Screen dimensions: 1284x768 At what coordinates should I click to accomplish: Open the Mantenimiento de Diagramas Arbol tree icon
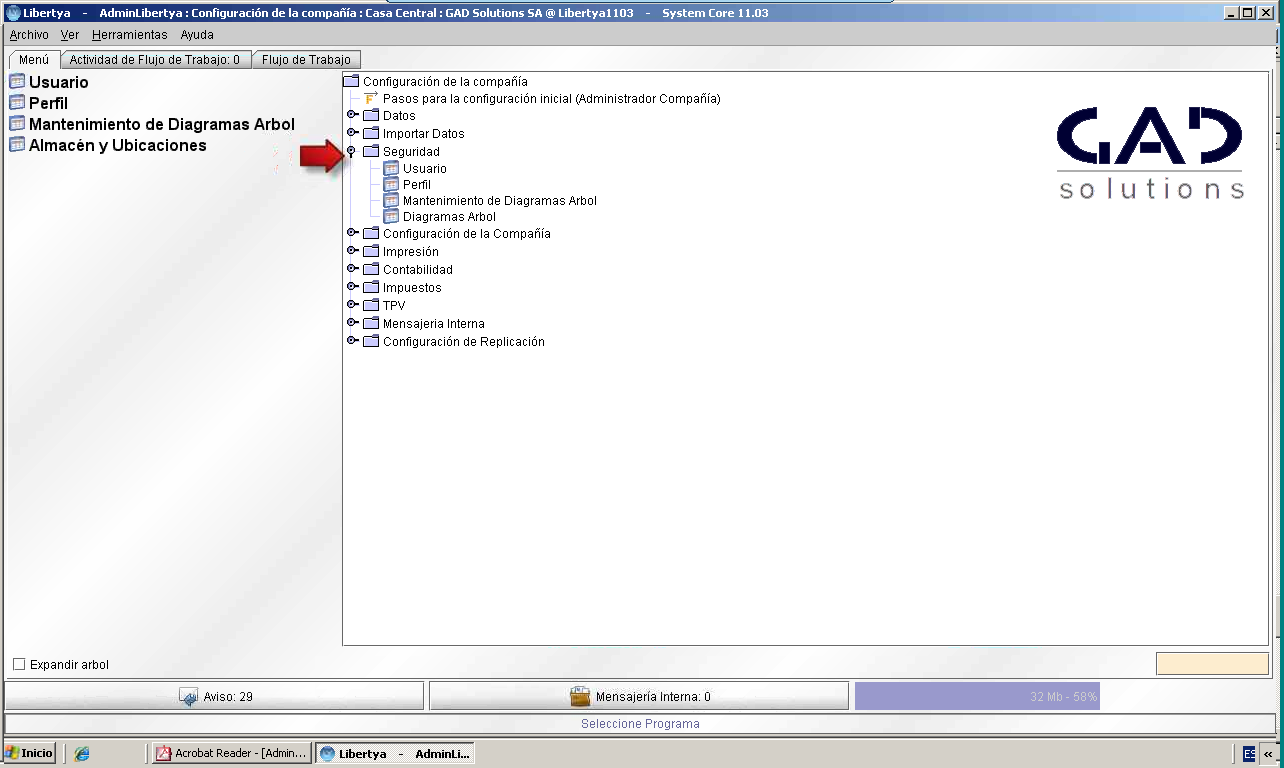click(391, 200)
